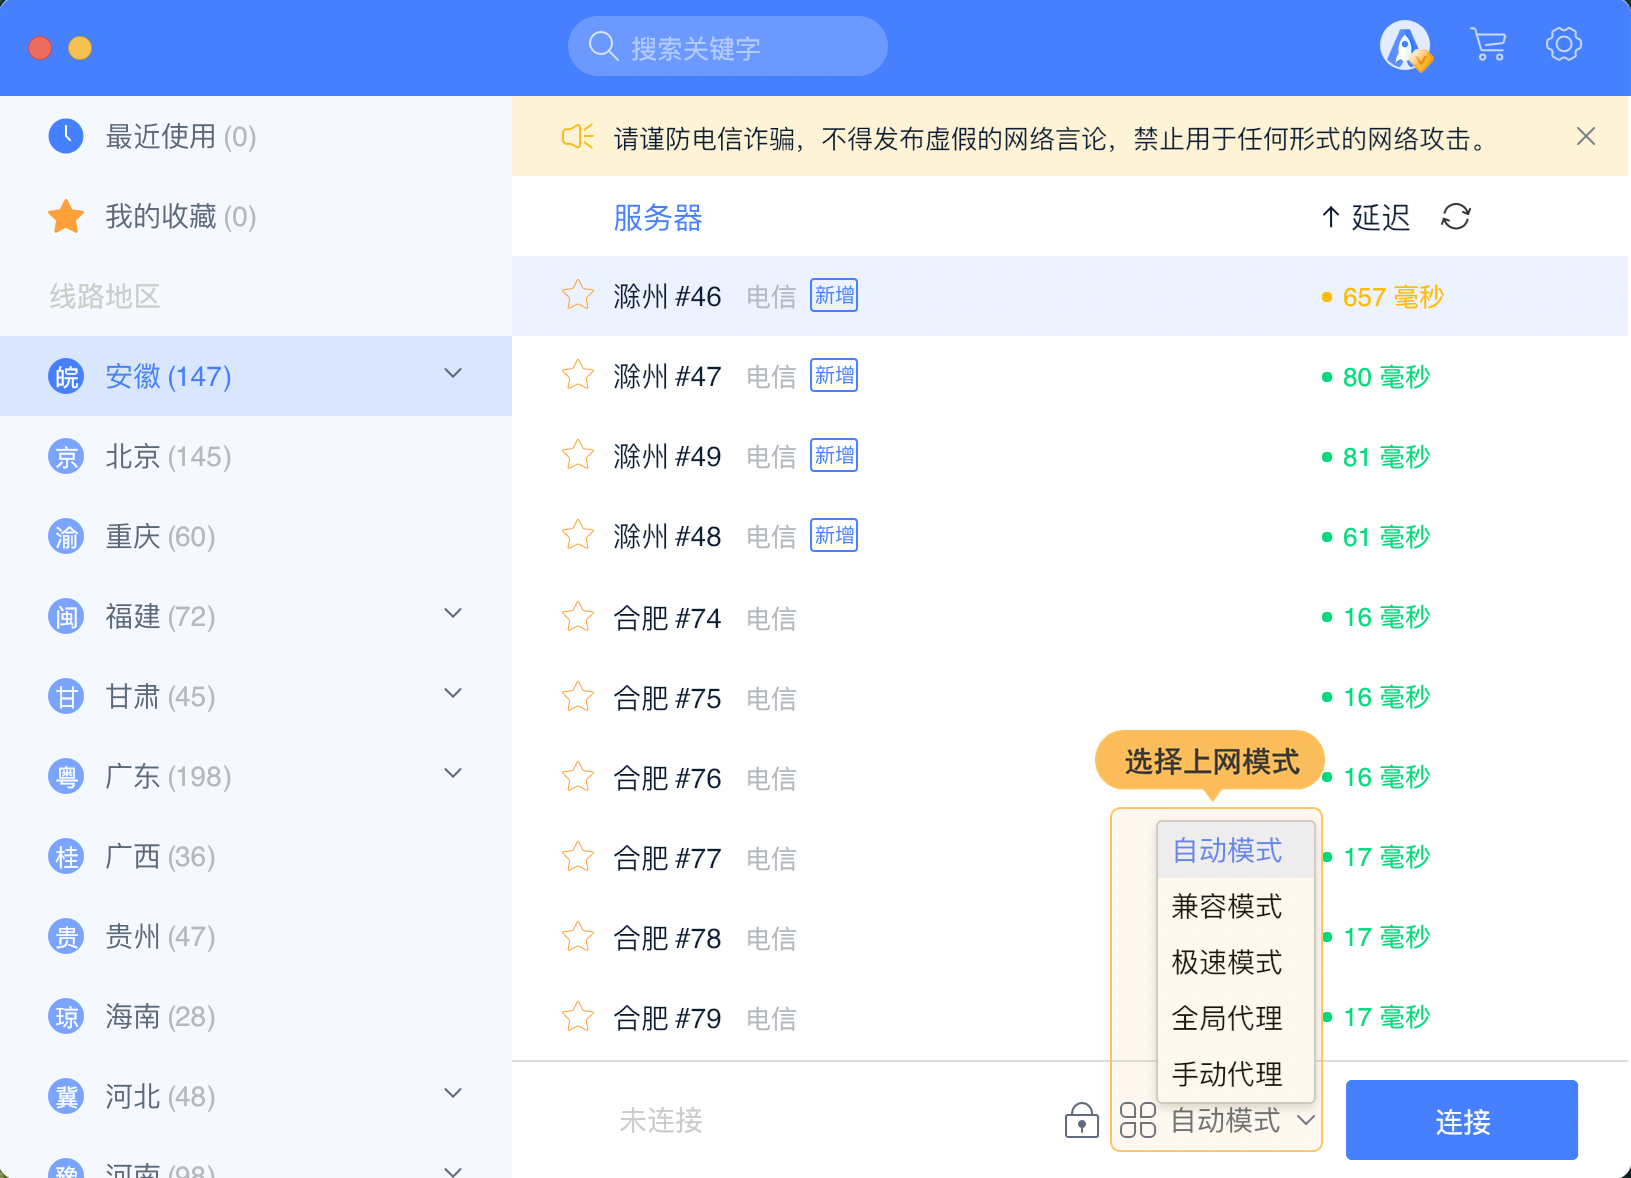Select 兼容模式 from the mode menu

click(x=1227, y=906)
